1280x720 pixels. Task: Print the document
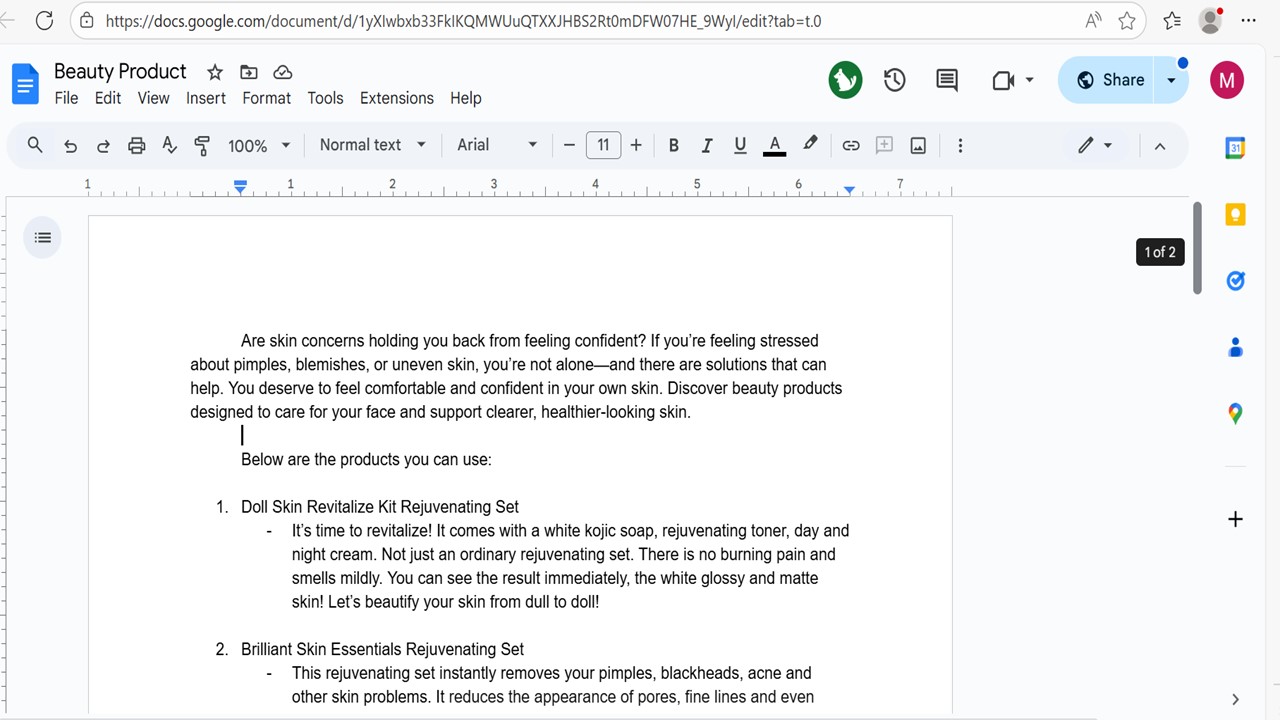[x=137, y=146]
